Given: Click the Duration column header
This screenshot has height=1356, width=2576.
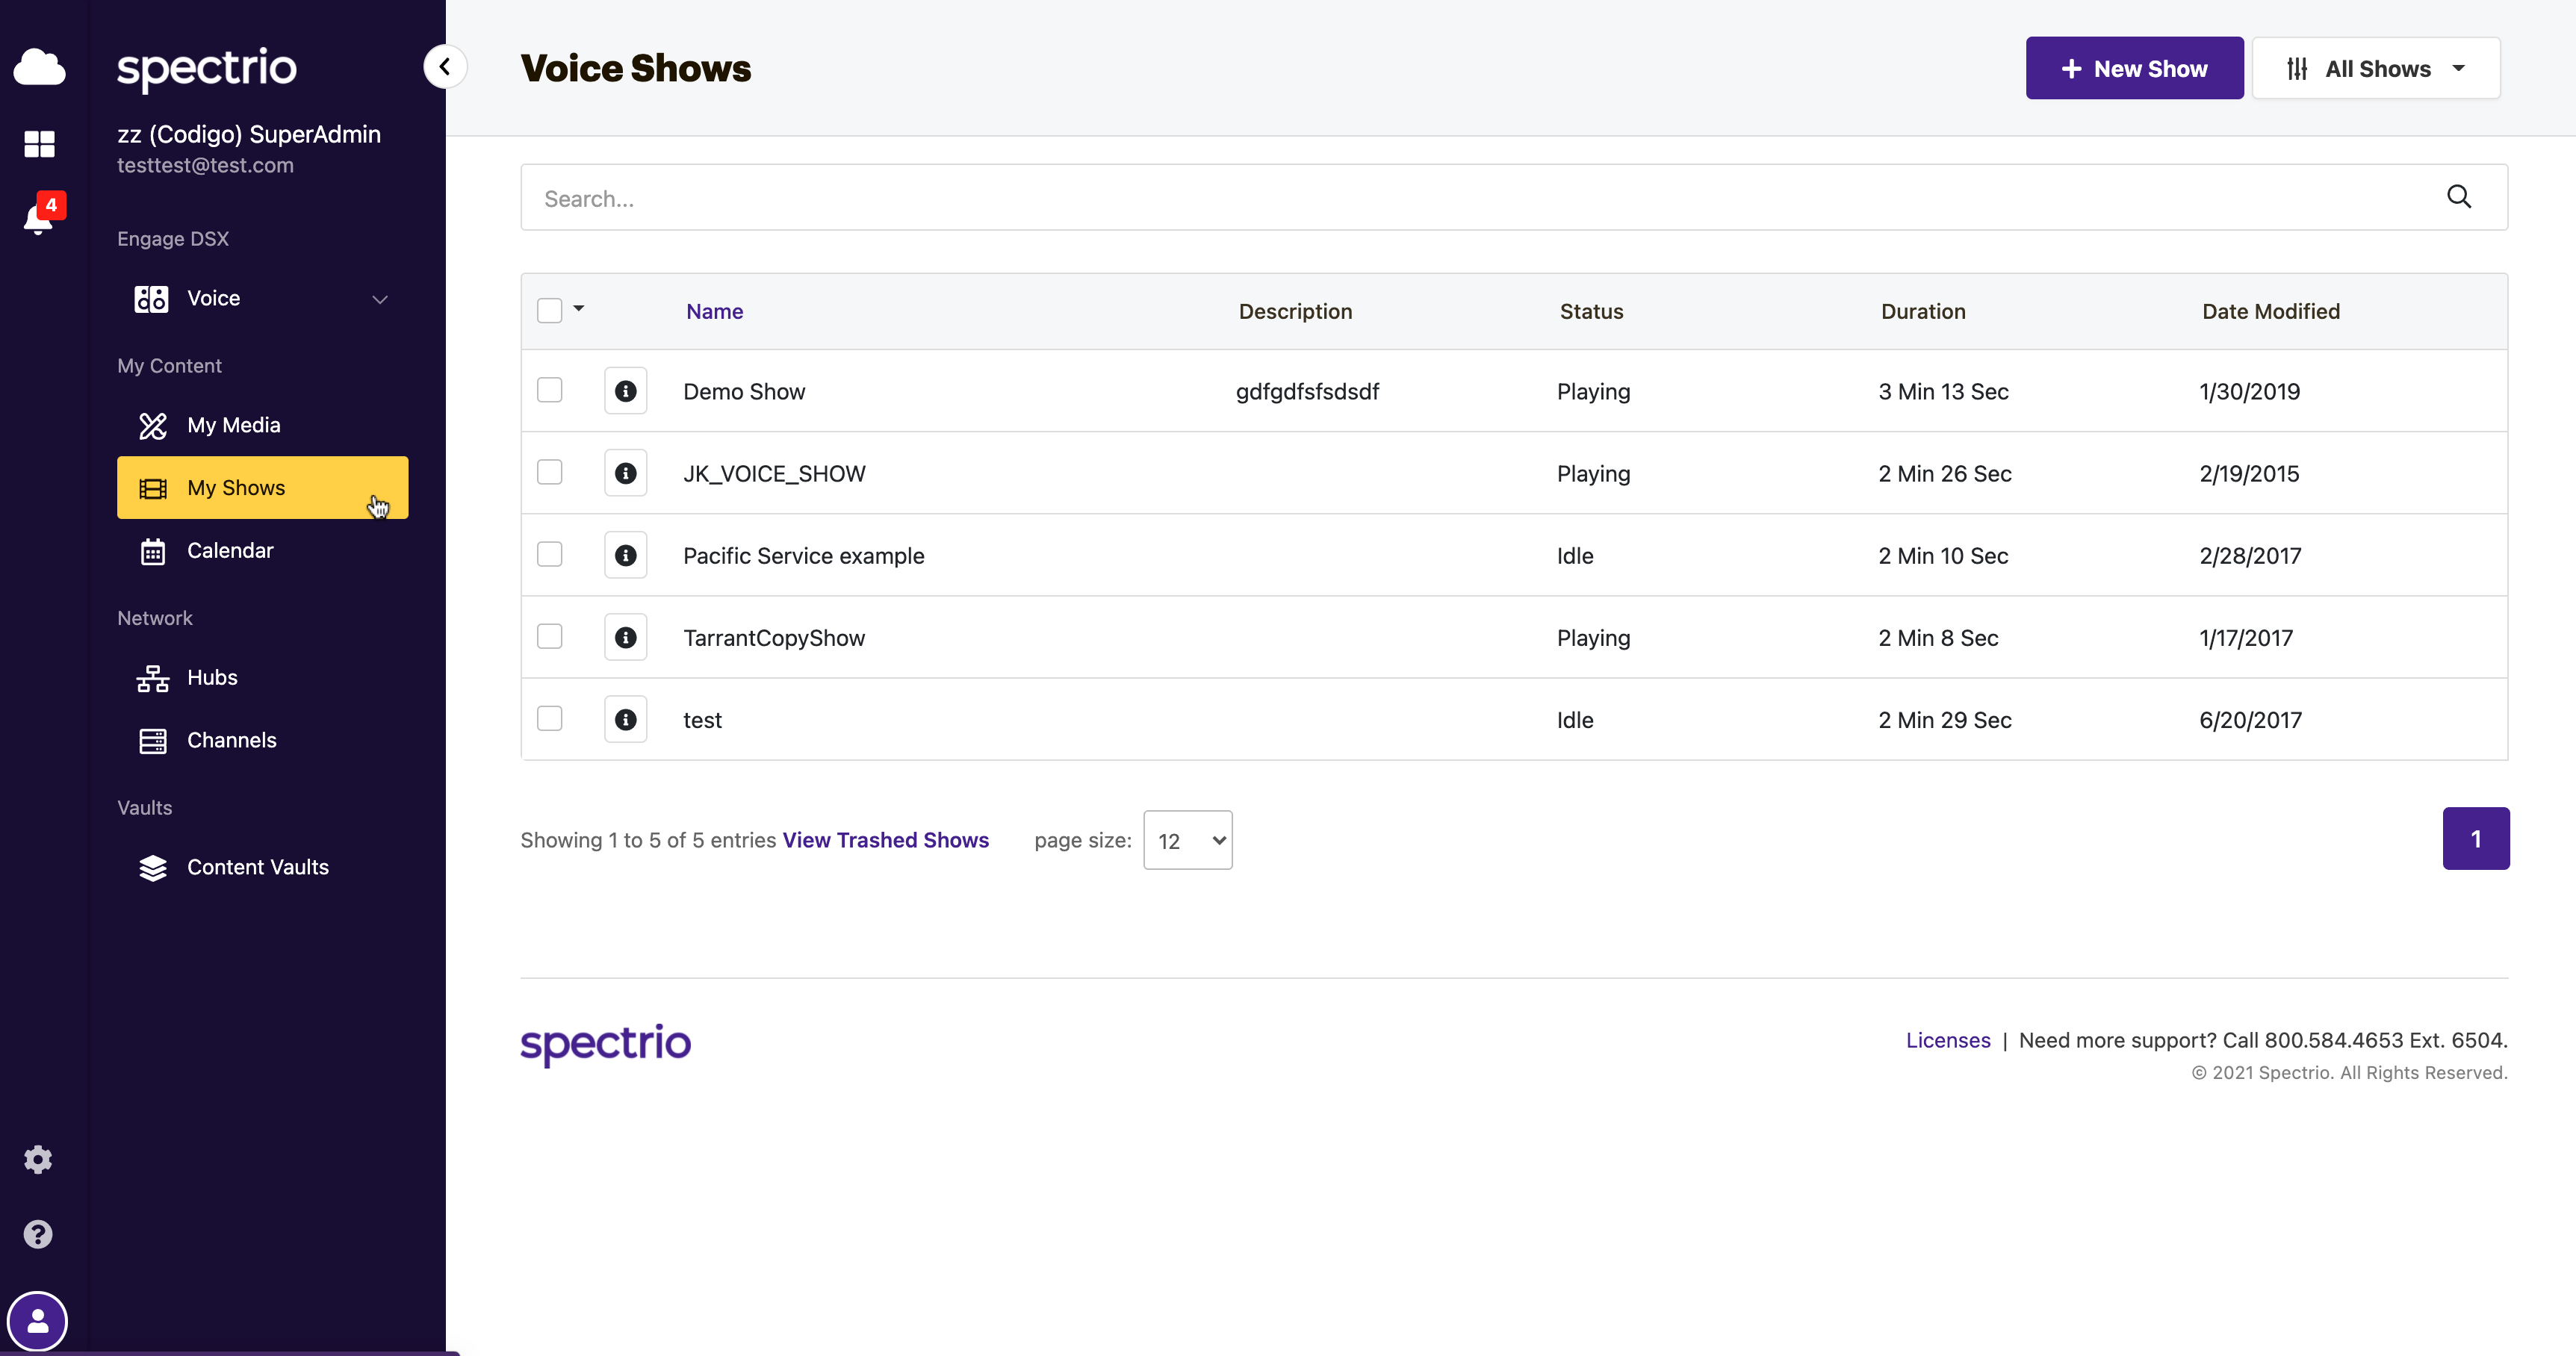Looking at the screenshot, I should click(x=1923, y=311).
